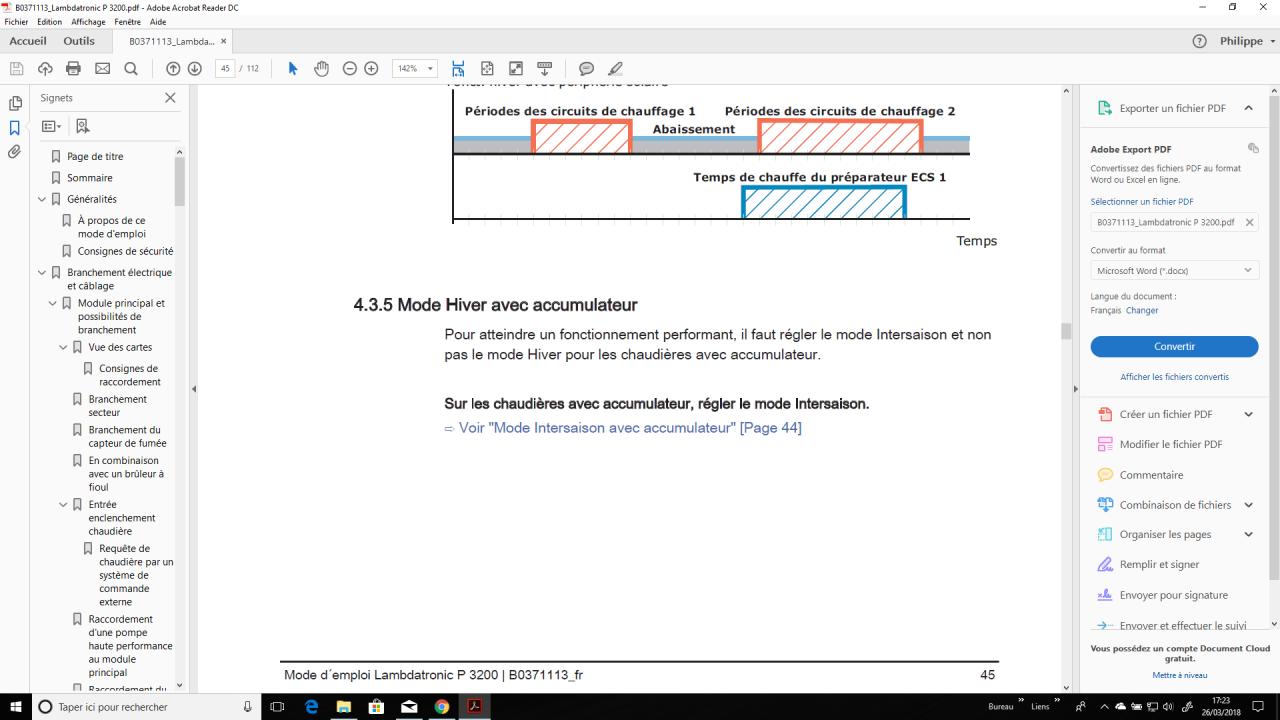The width and height of the screenshot is (1280, 720).
Task: Open bookmark options menu icon
Action: point(51,126)
